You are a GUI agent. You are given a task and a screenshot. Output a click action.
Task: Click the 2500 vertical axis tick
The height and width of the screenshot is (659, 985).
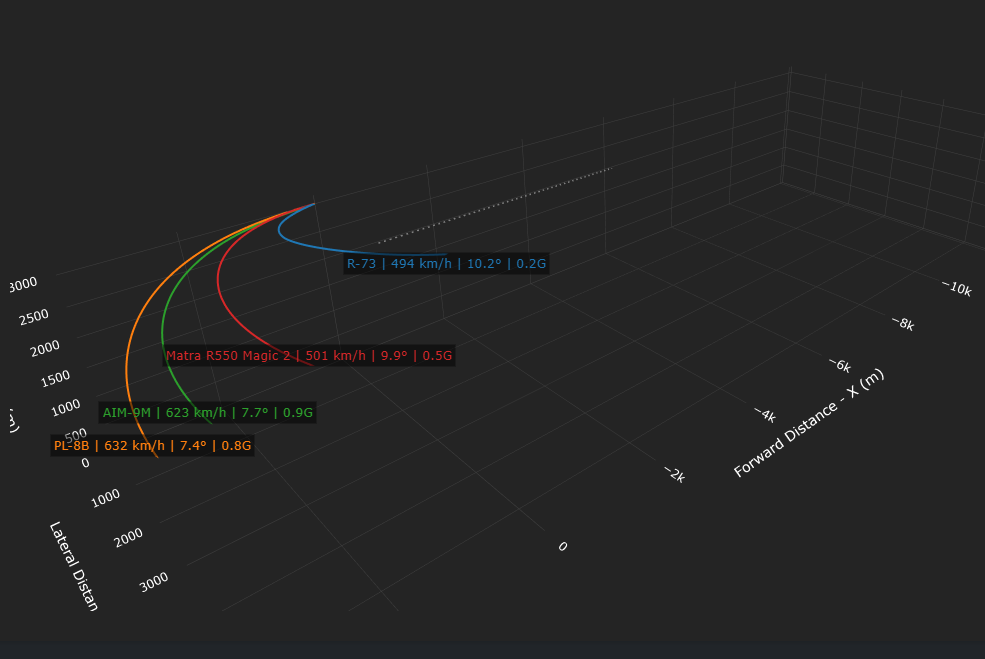(x=34, y=317)
